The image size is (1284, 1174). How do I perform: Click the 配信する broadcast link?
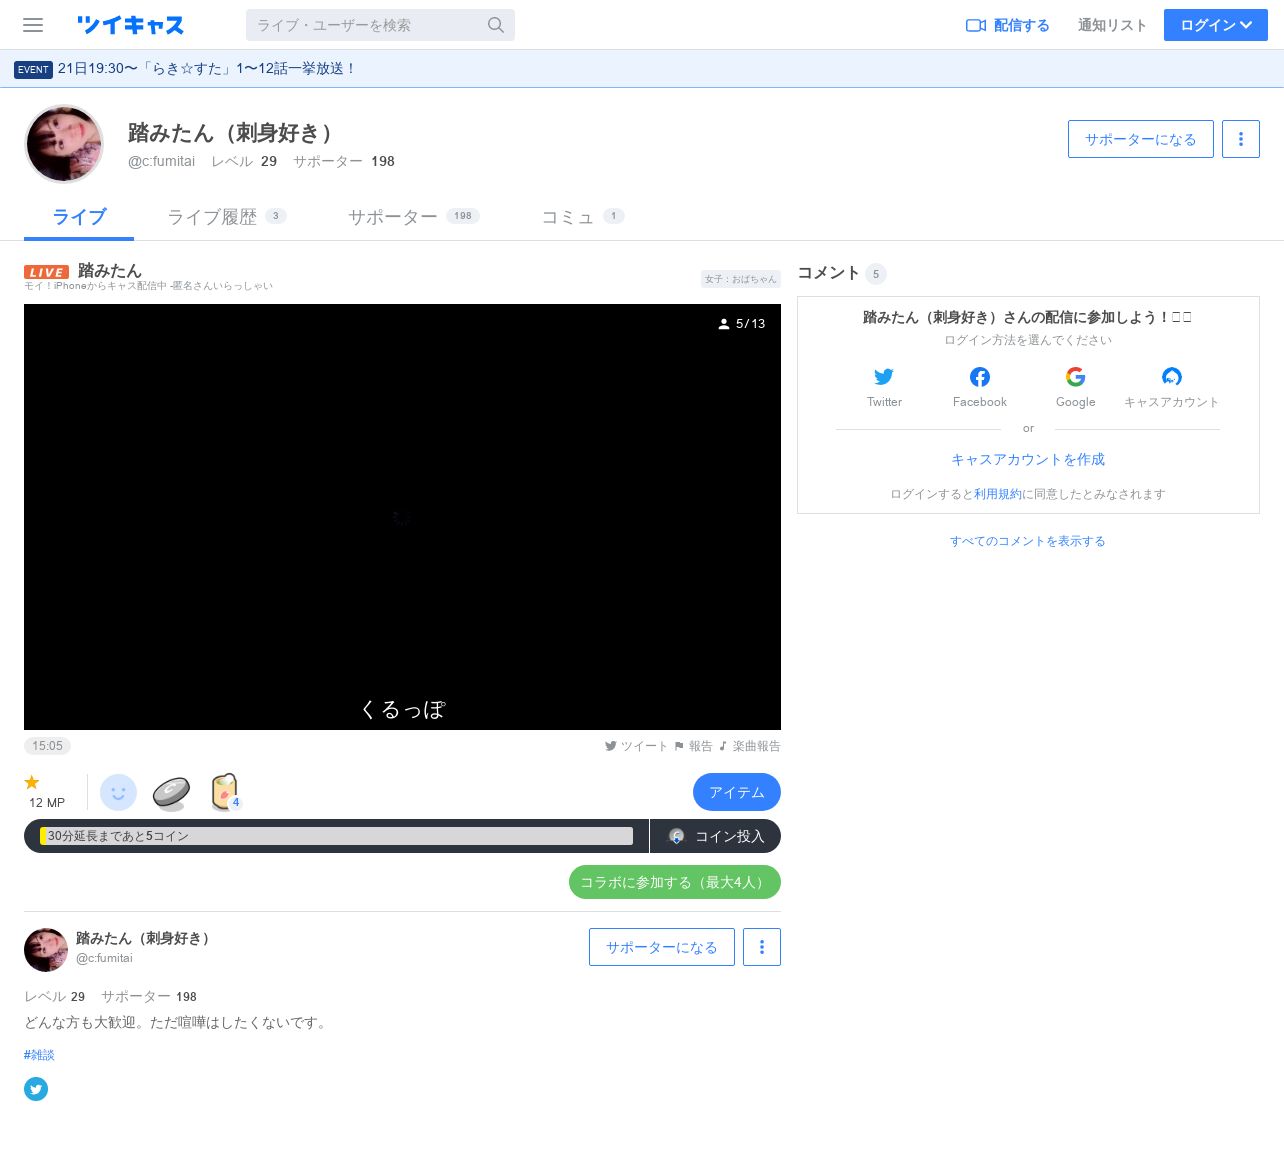(x=1008, y=25)
